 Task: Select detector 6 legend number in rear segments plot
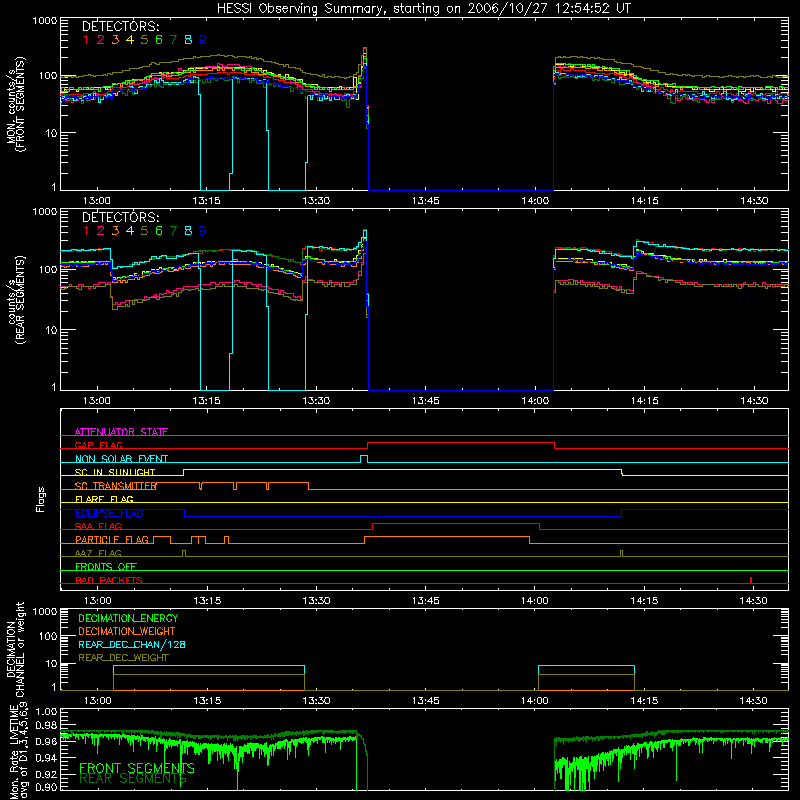(159, 231)
